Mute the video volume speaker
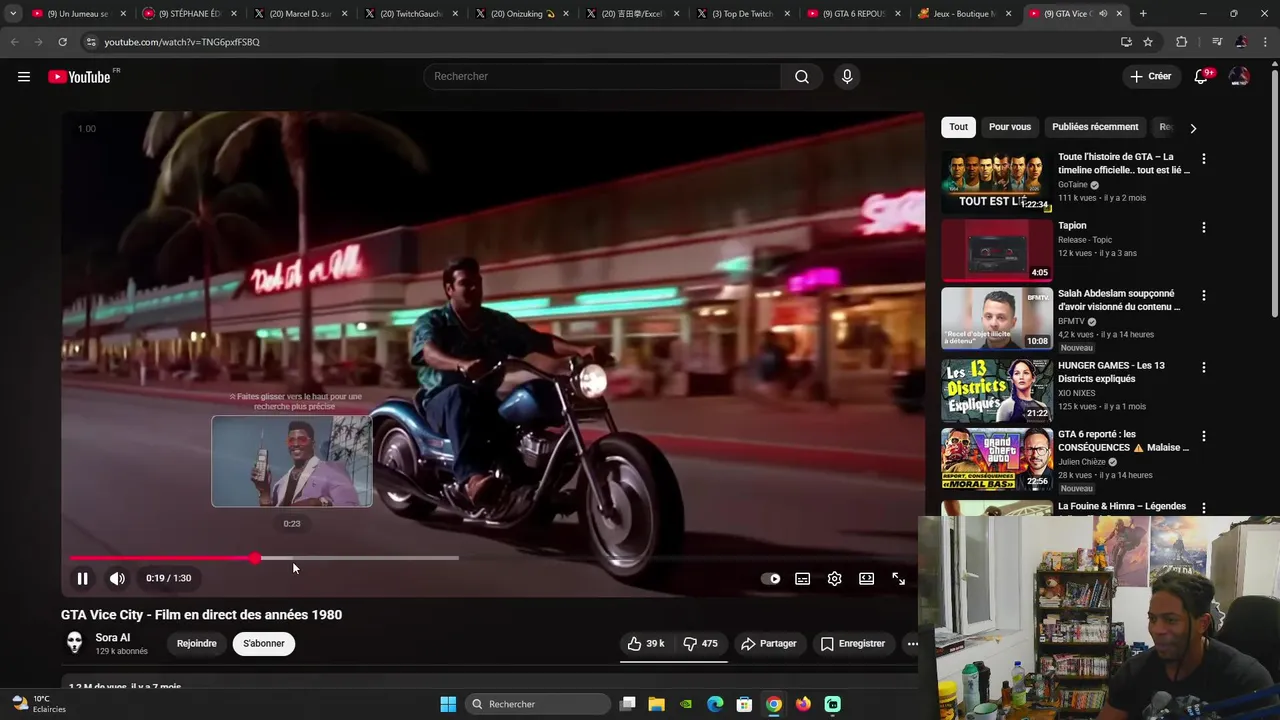This screenshot has width=1280, height=720. click(117, 578)
